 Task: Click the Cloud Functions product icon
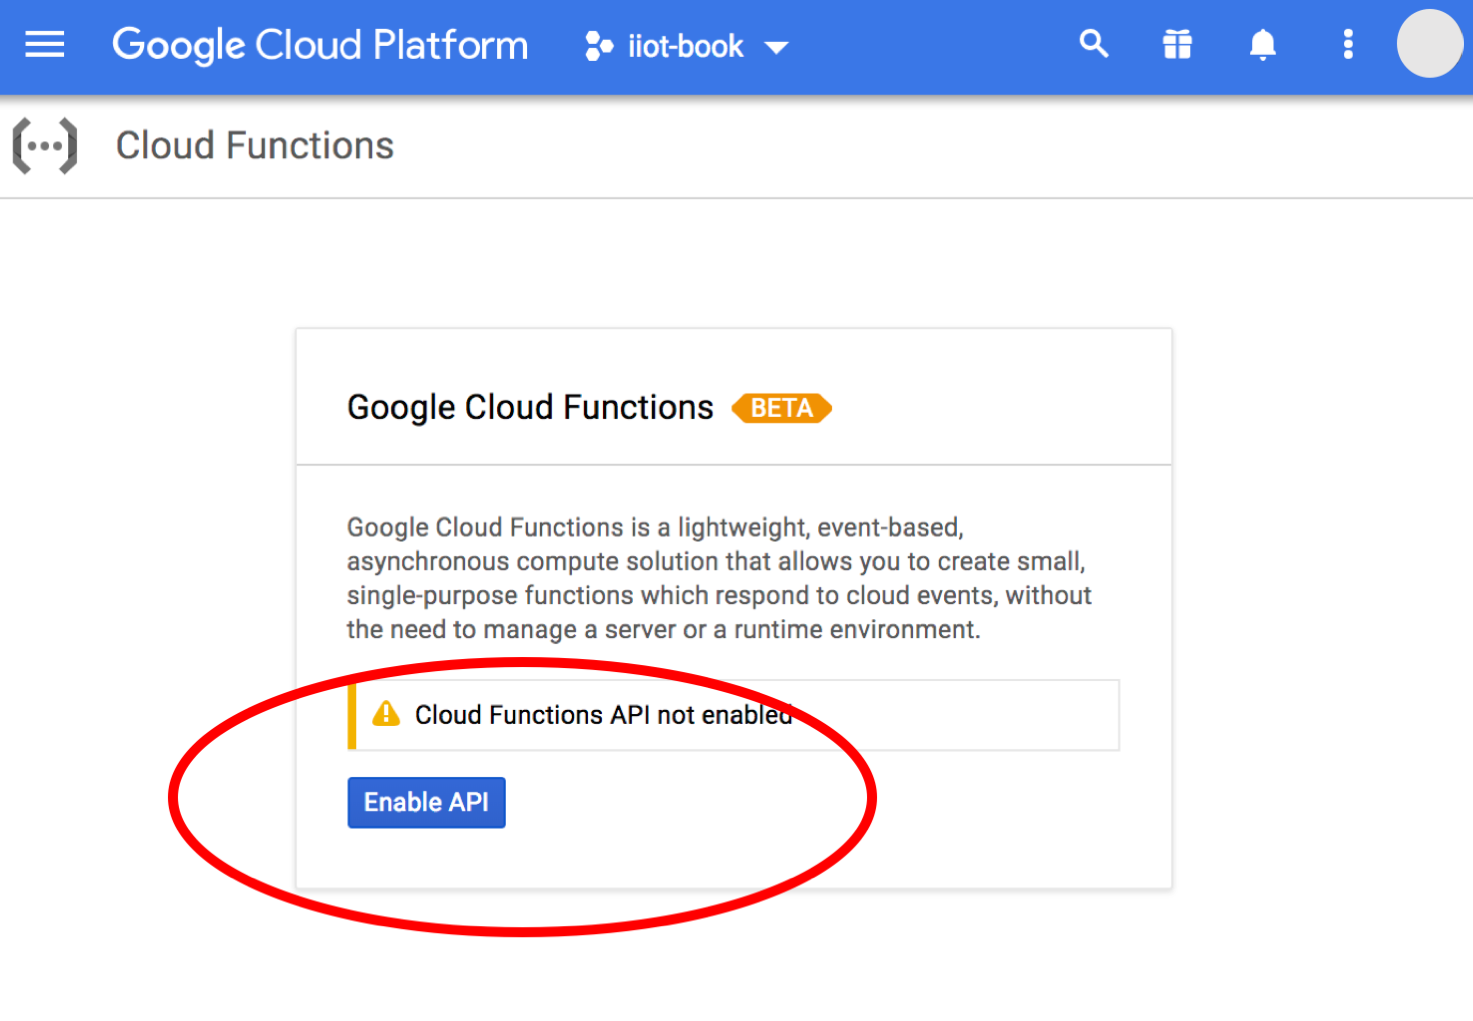tap(45, 146)
